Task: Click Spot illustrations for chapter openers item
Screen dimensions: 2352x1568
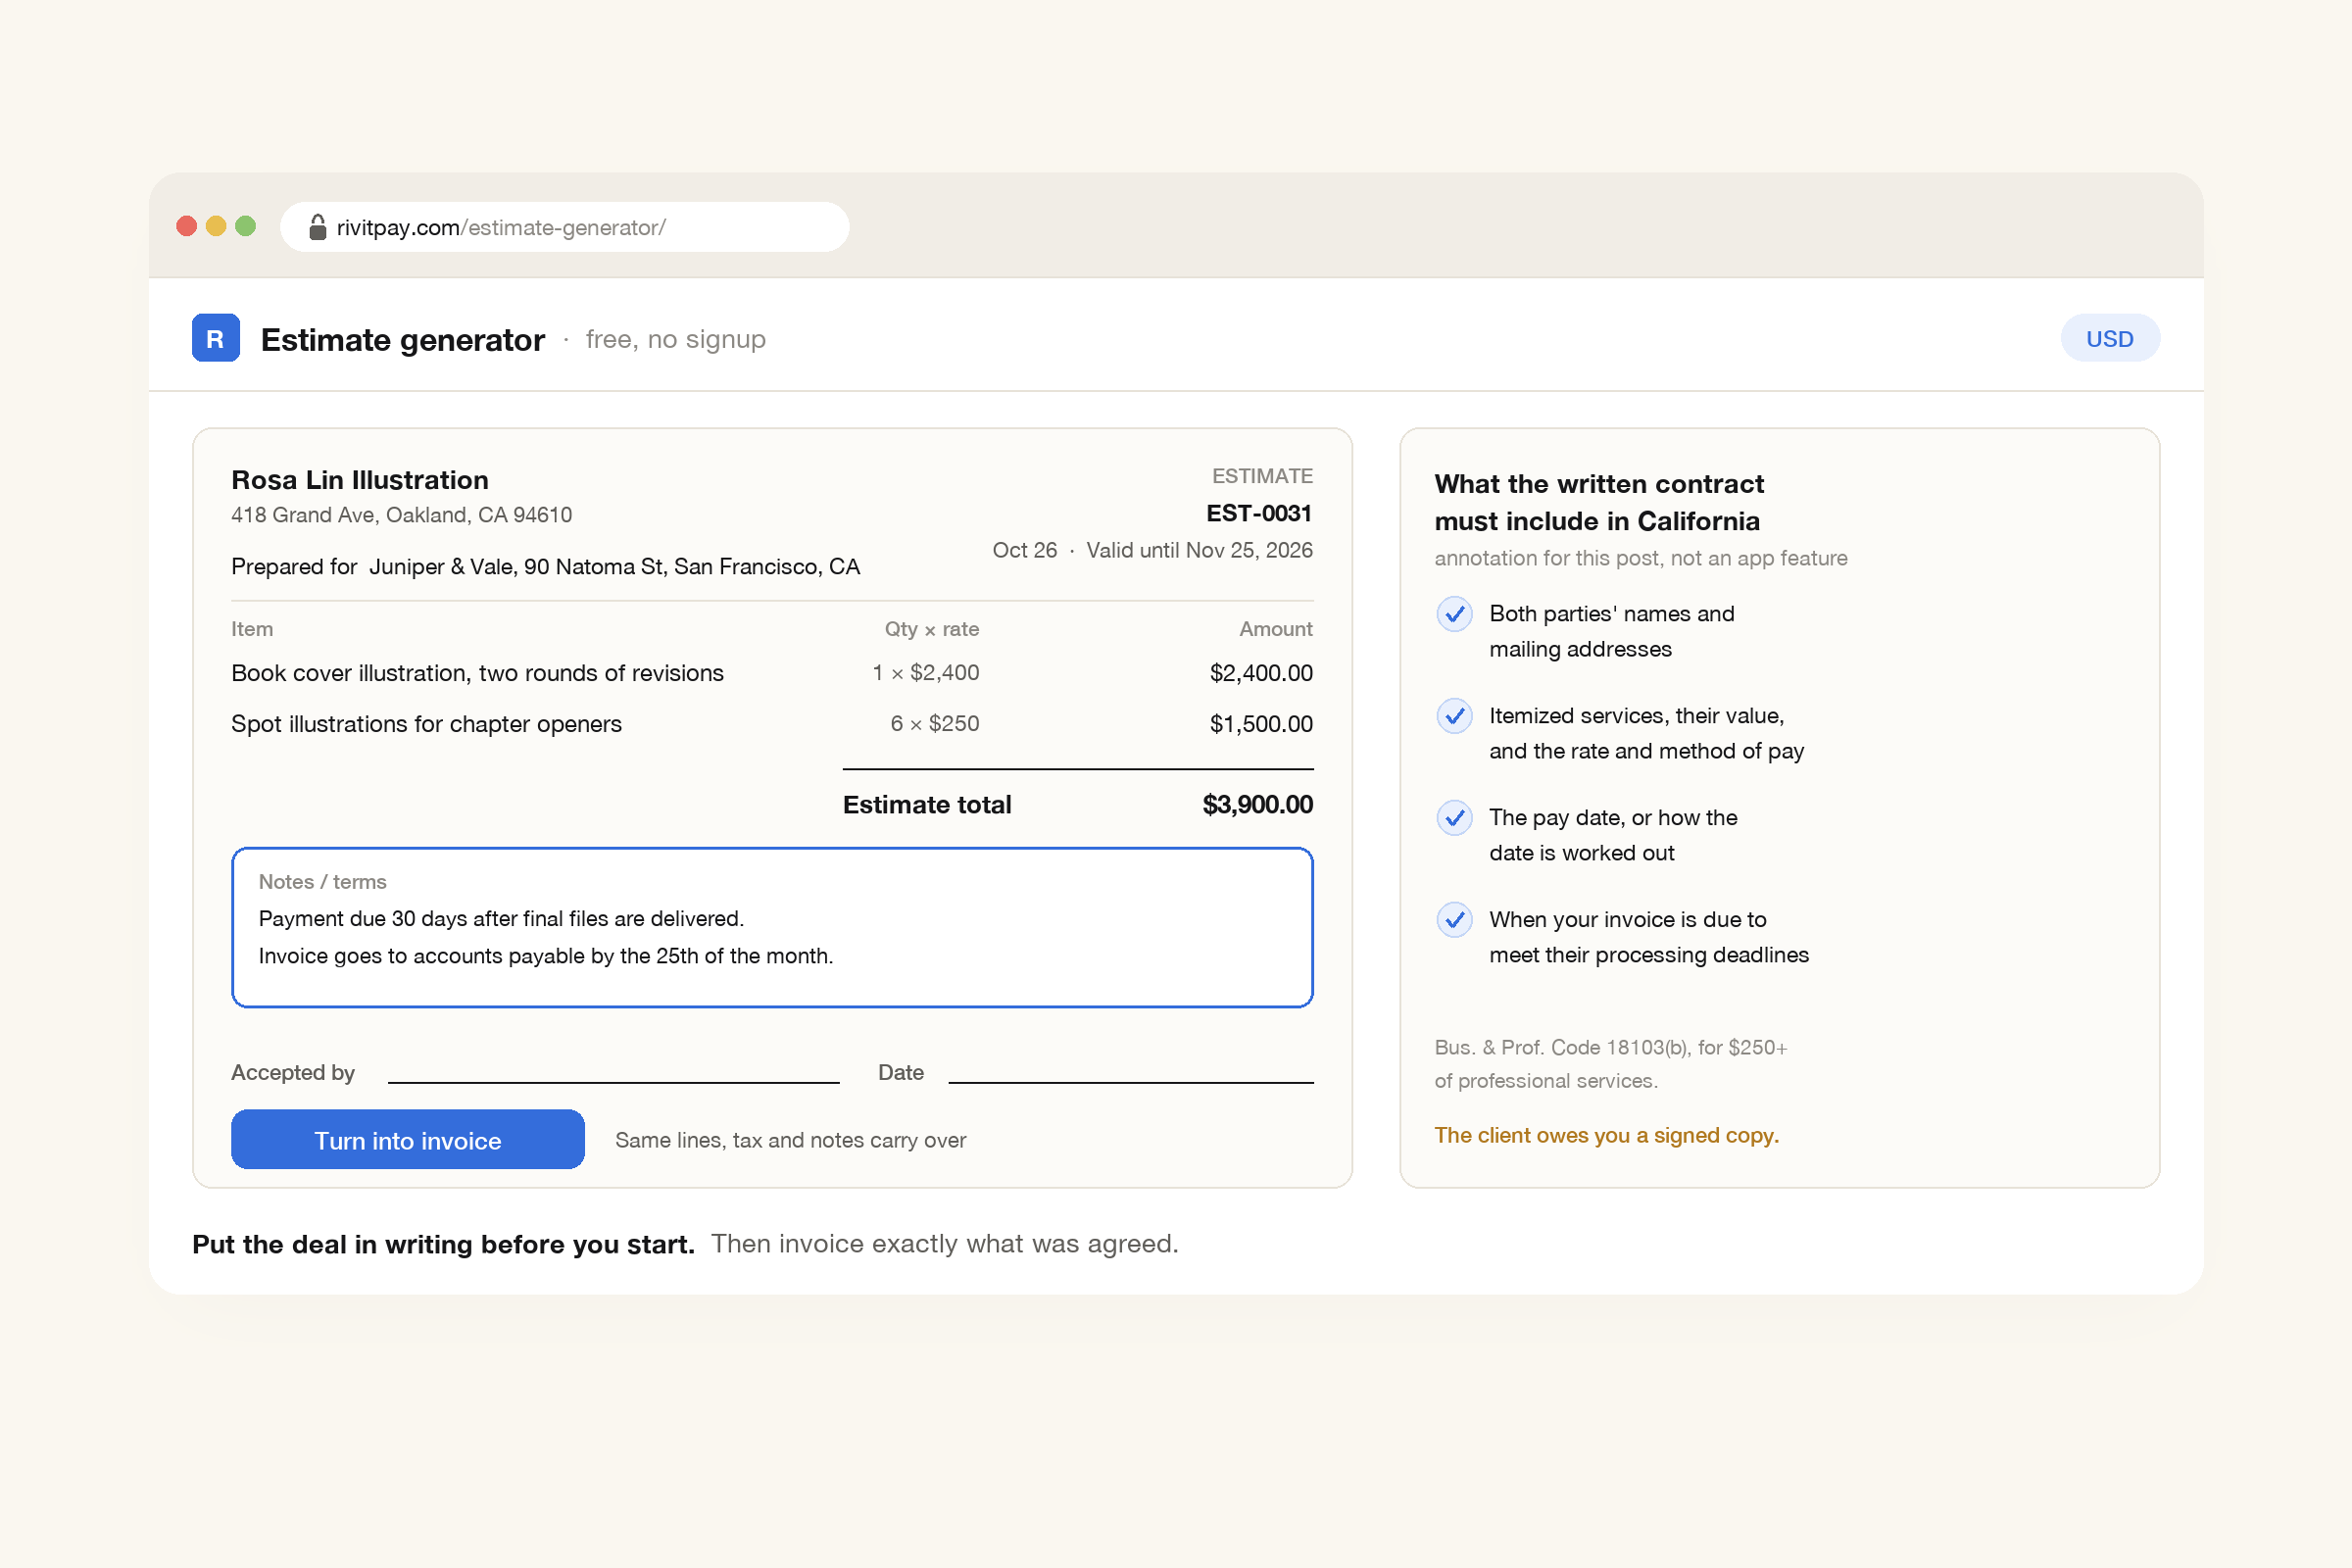Action: coord(426,724)
